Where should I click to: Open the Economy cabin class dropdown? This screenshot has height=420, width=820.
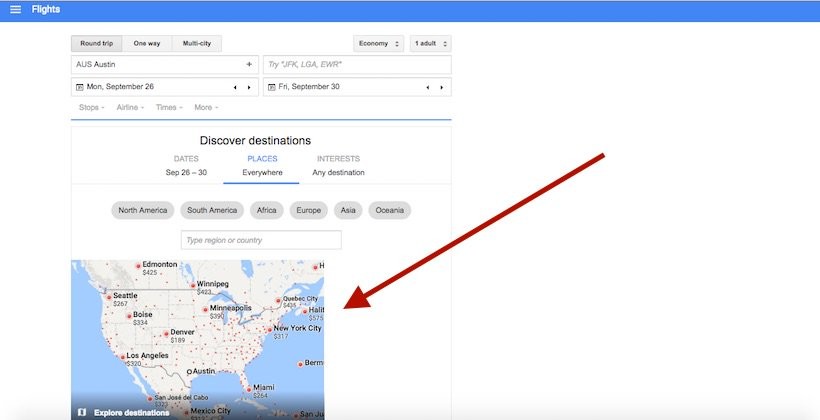[x=378, y=44]
